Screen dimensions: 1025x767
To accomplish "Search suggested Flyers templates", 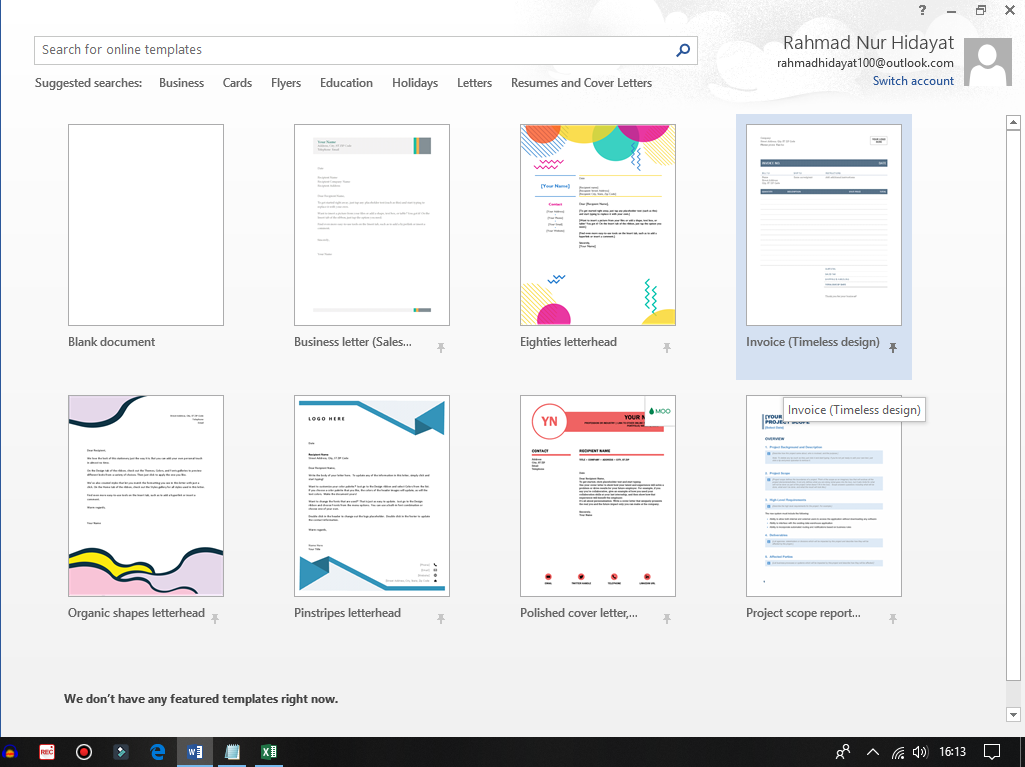I will click(286, 83).
